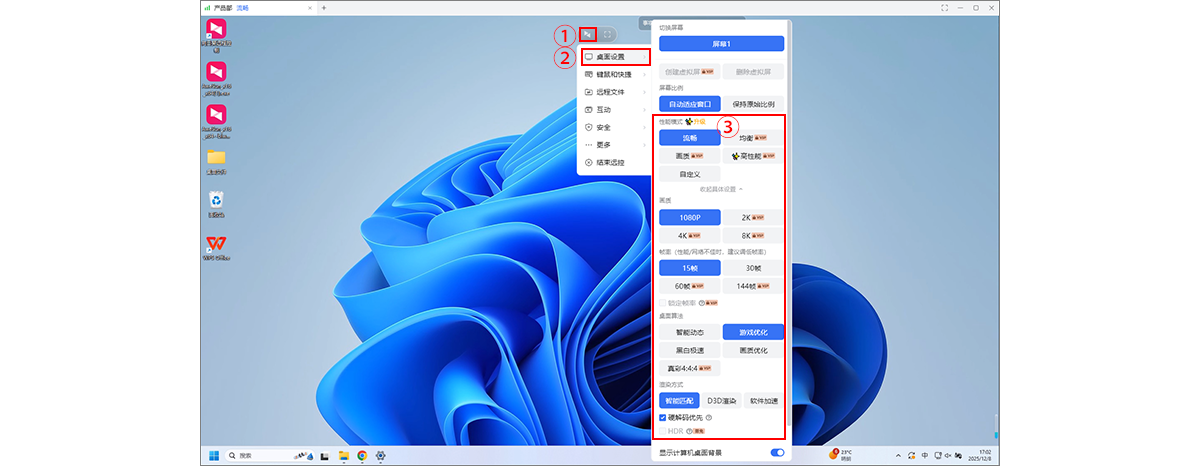
Task: Toggle 显示计算机桌面背景 switch off
Action: click(x=777, y=453)
